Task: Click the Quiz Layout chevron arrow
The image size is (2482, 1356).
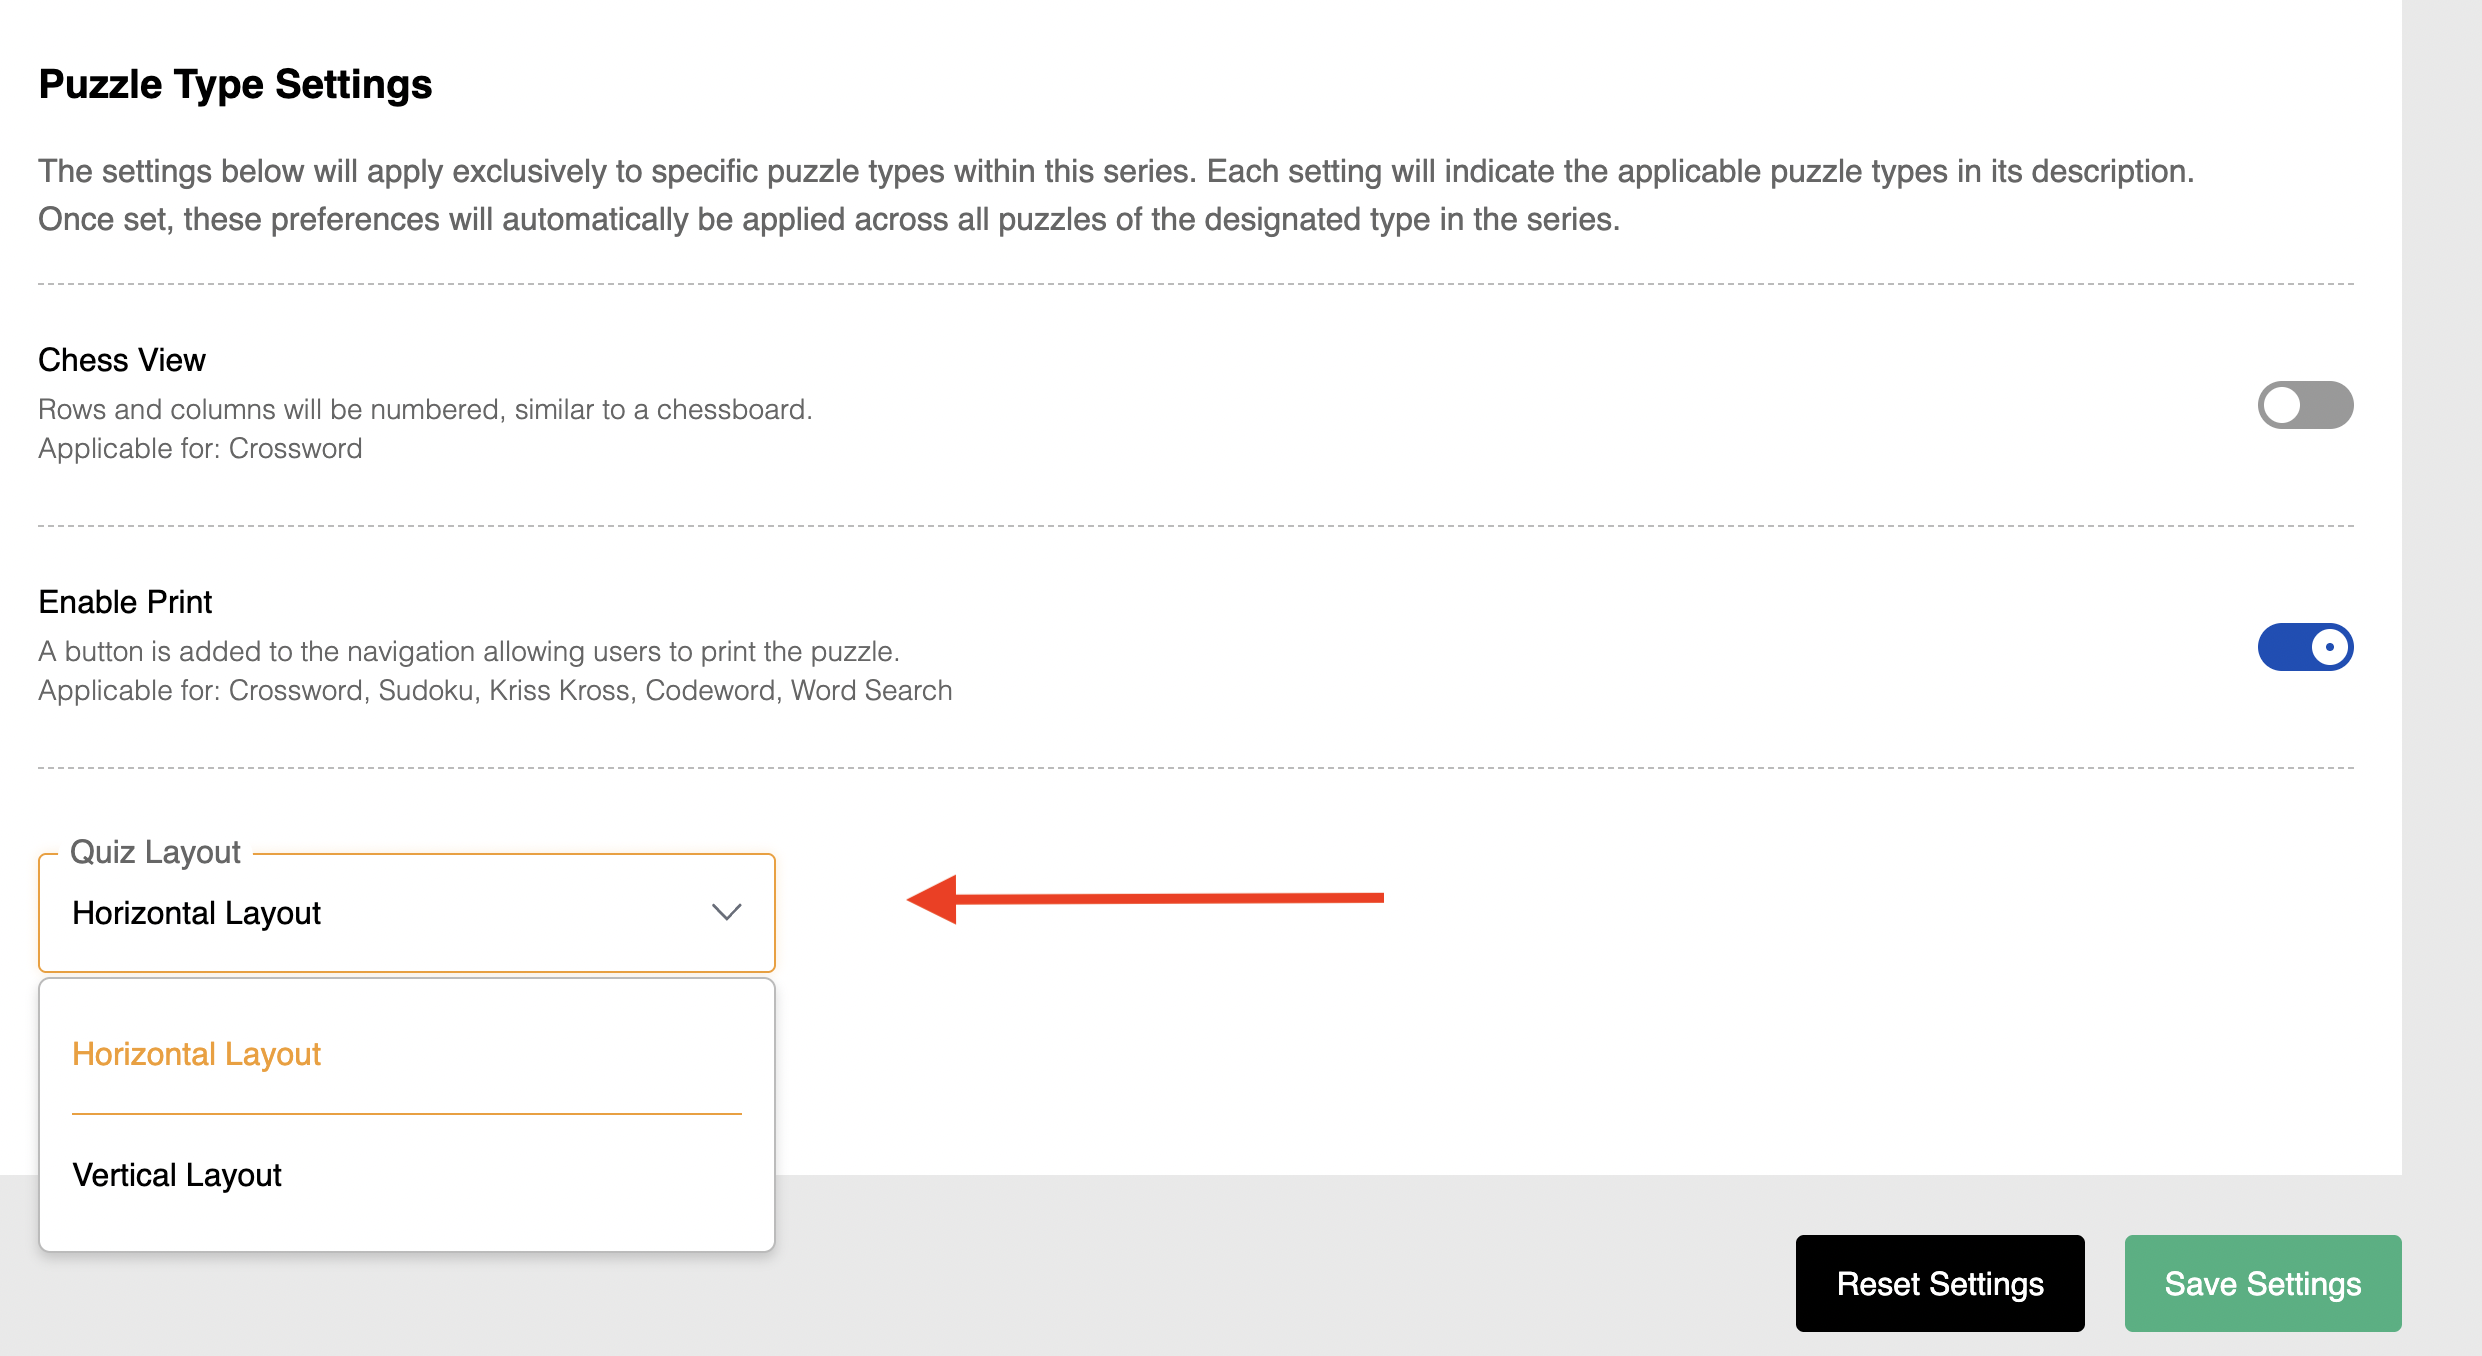Action: coord(726,912)
